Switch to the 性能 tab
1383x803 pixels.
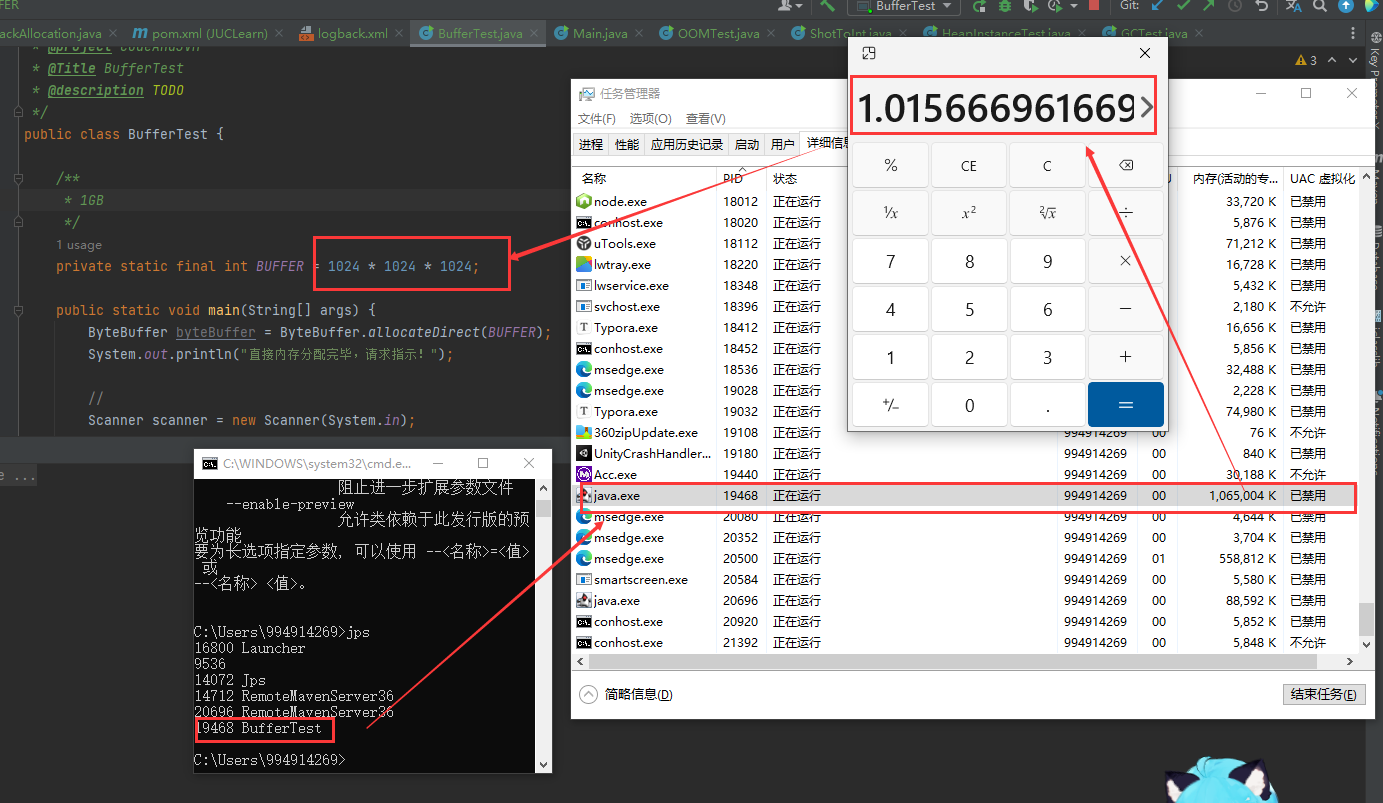pos(627,144)
